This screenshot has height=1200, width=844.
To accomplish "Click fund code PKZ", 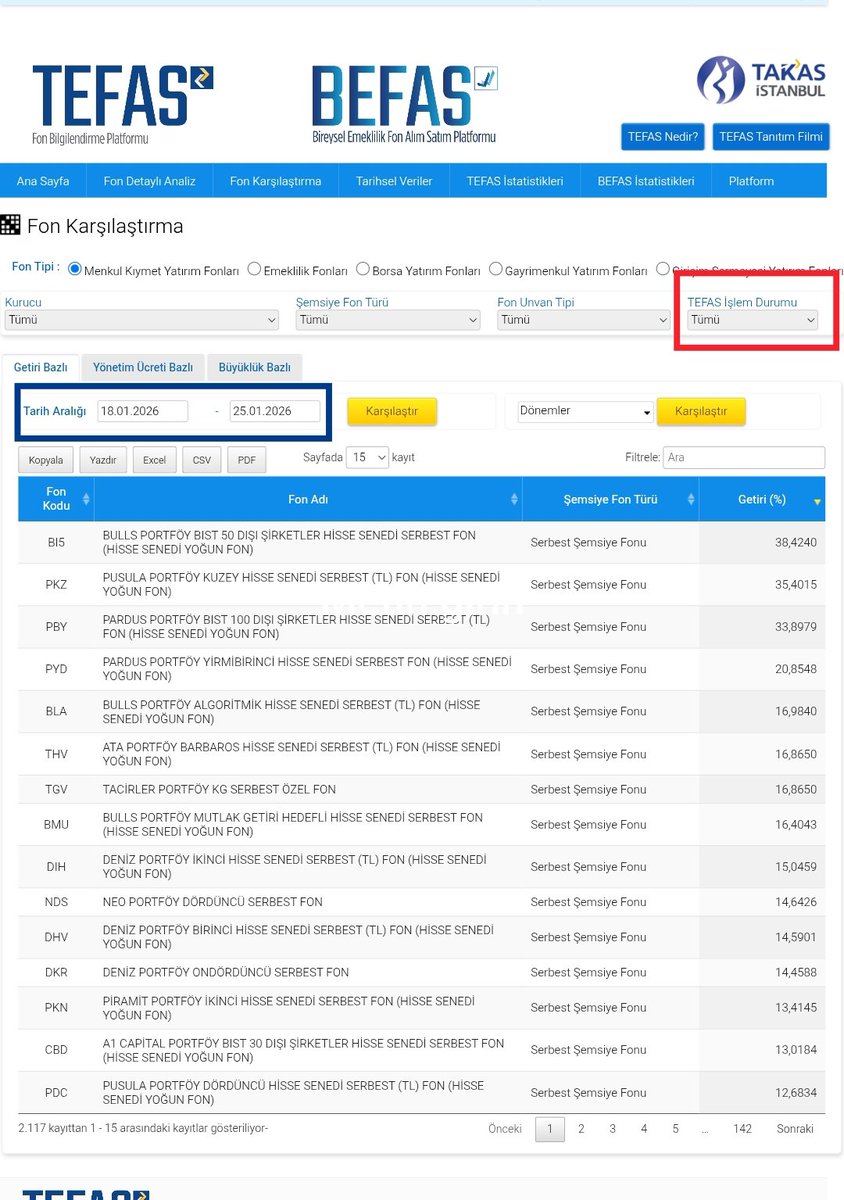I will [56, 585].
